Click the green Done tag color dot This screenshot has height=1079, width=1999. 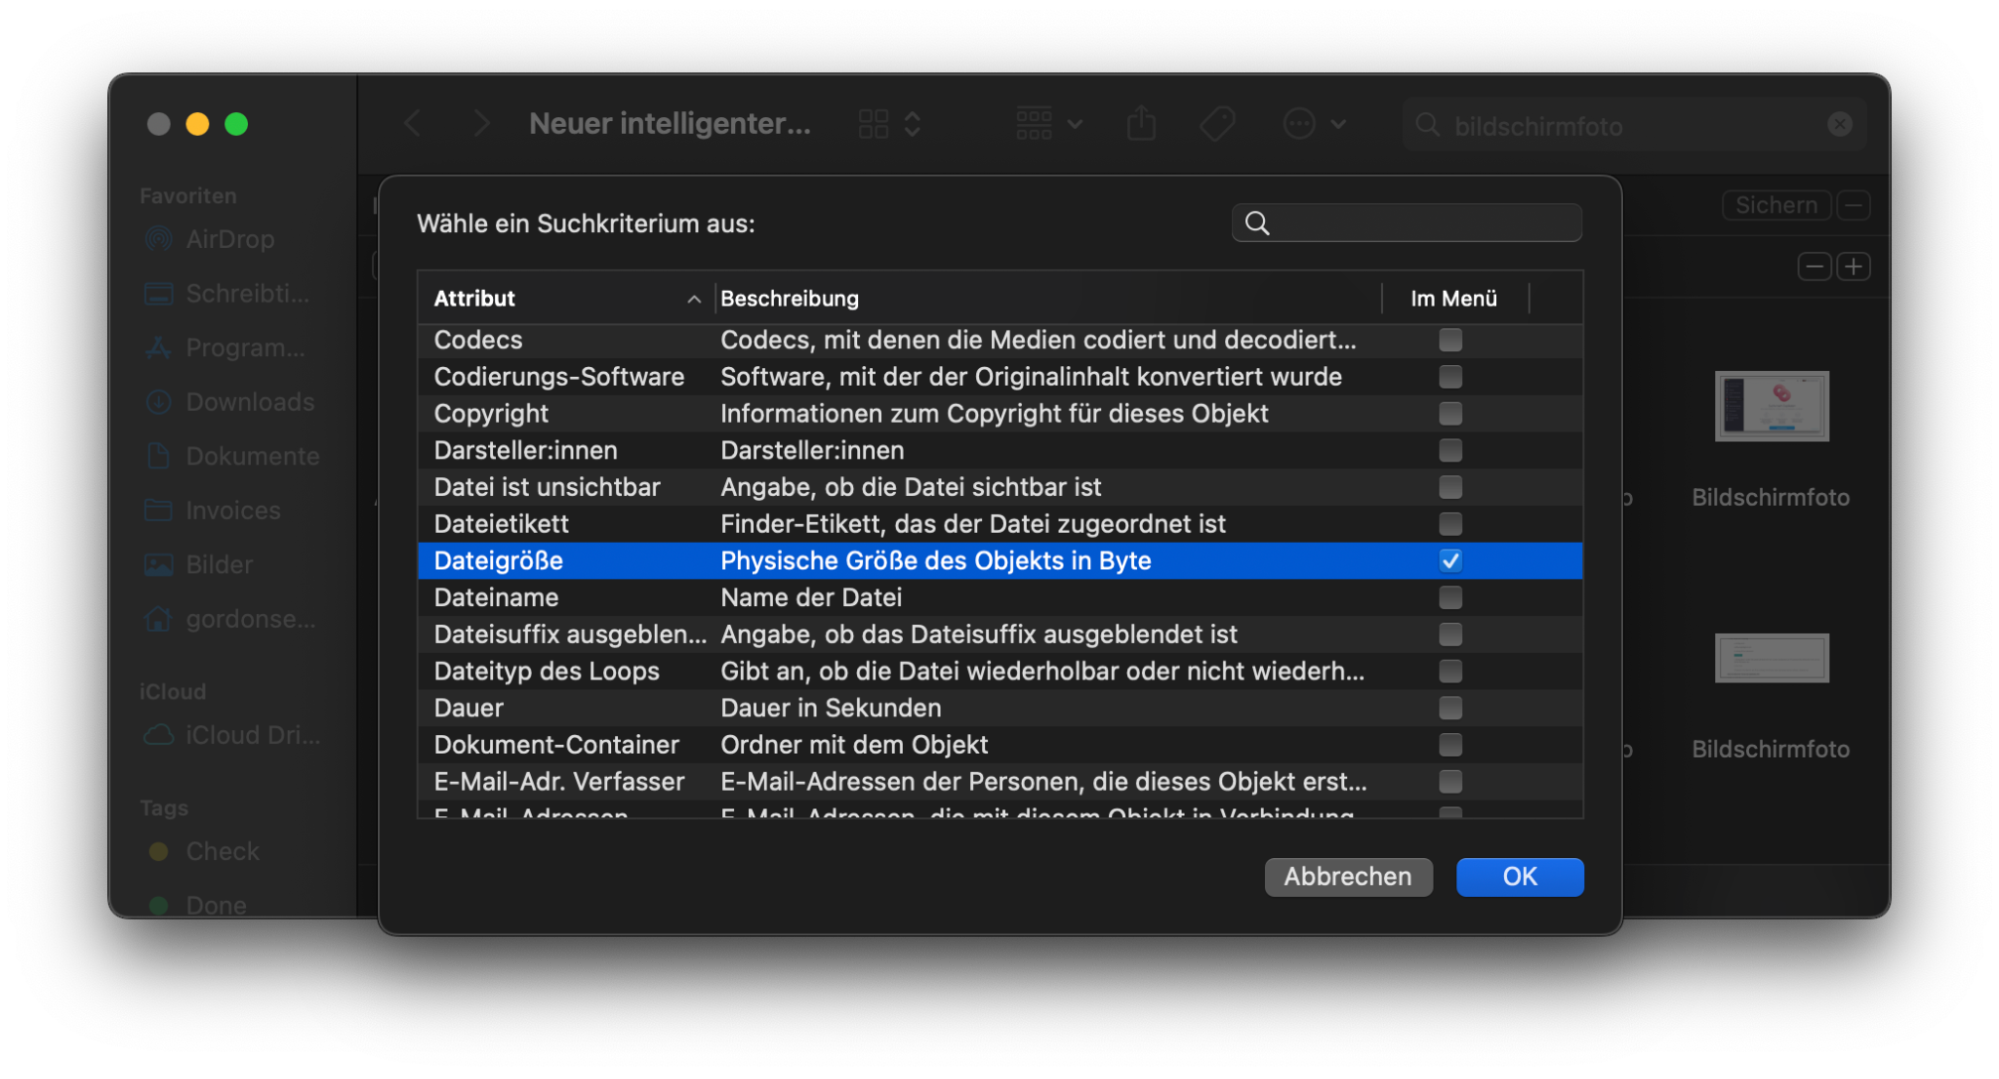pyautogui.click(x=158, y=904)
